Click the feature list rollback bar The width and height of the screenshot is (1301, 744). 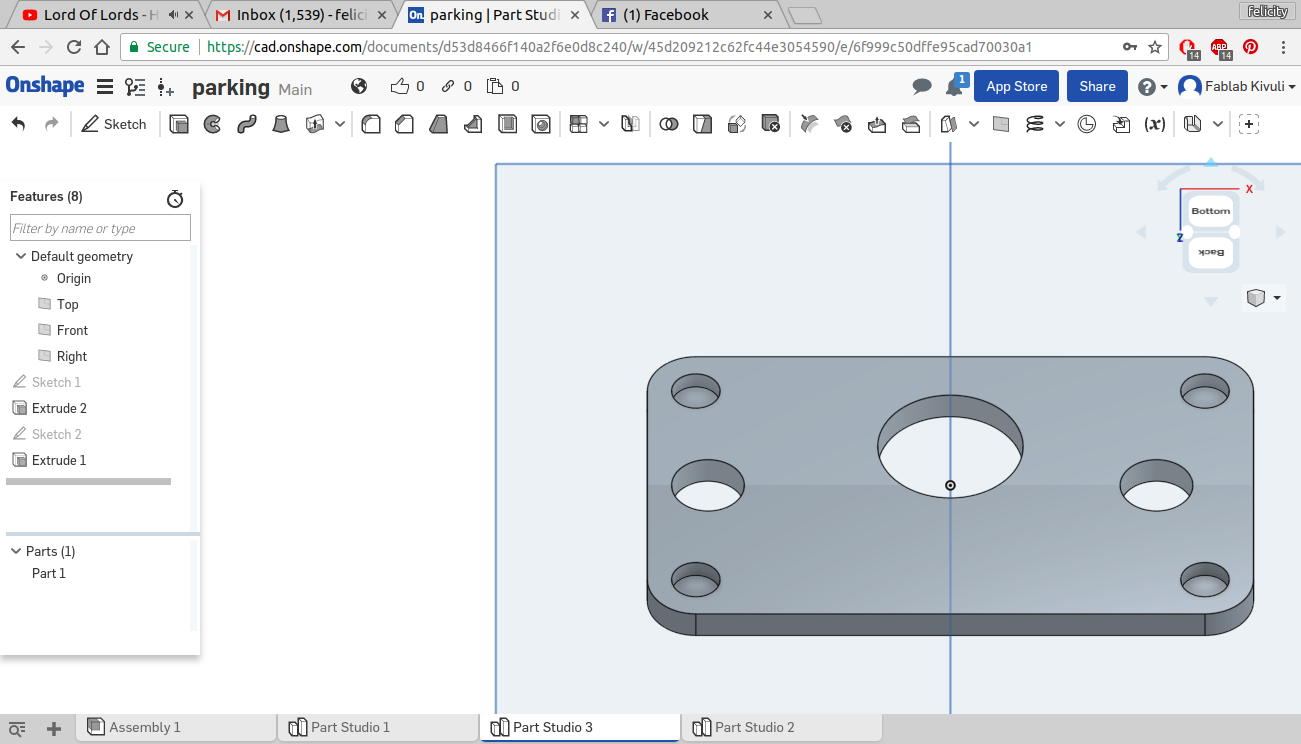pyautogui.click(x=88, y=482)
